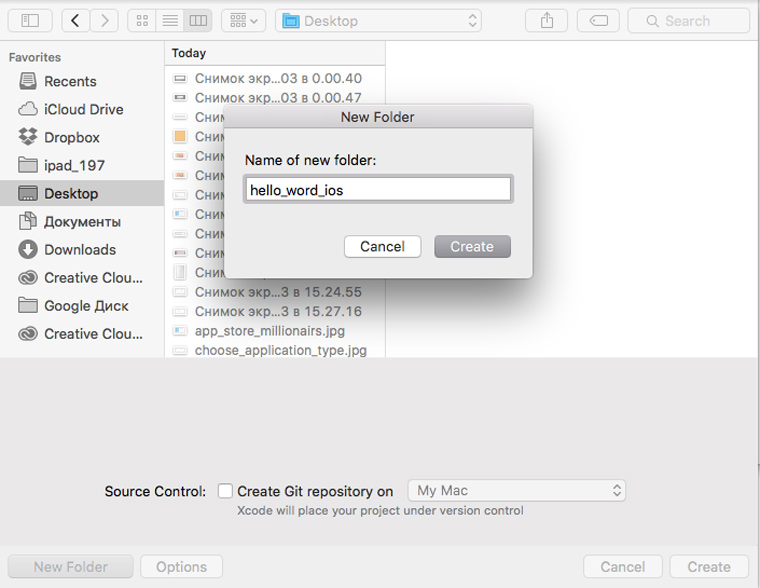
Task: Select Downloads in the sidebar
Action: click(82, 250)
